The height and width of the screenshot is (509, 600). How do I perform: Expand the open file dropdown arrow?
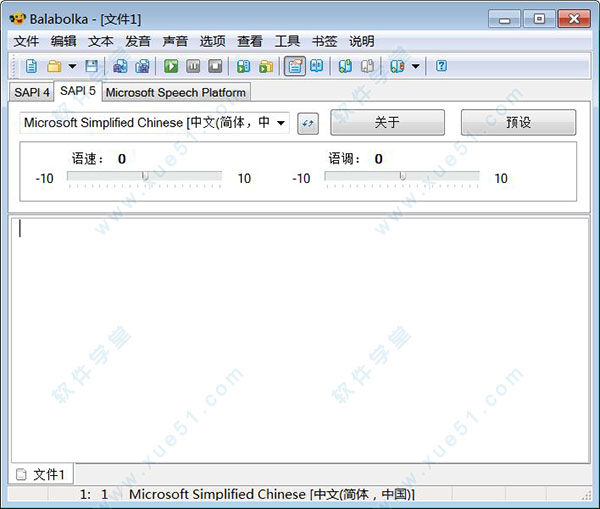(72, 66)
